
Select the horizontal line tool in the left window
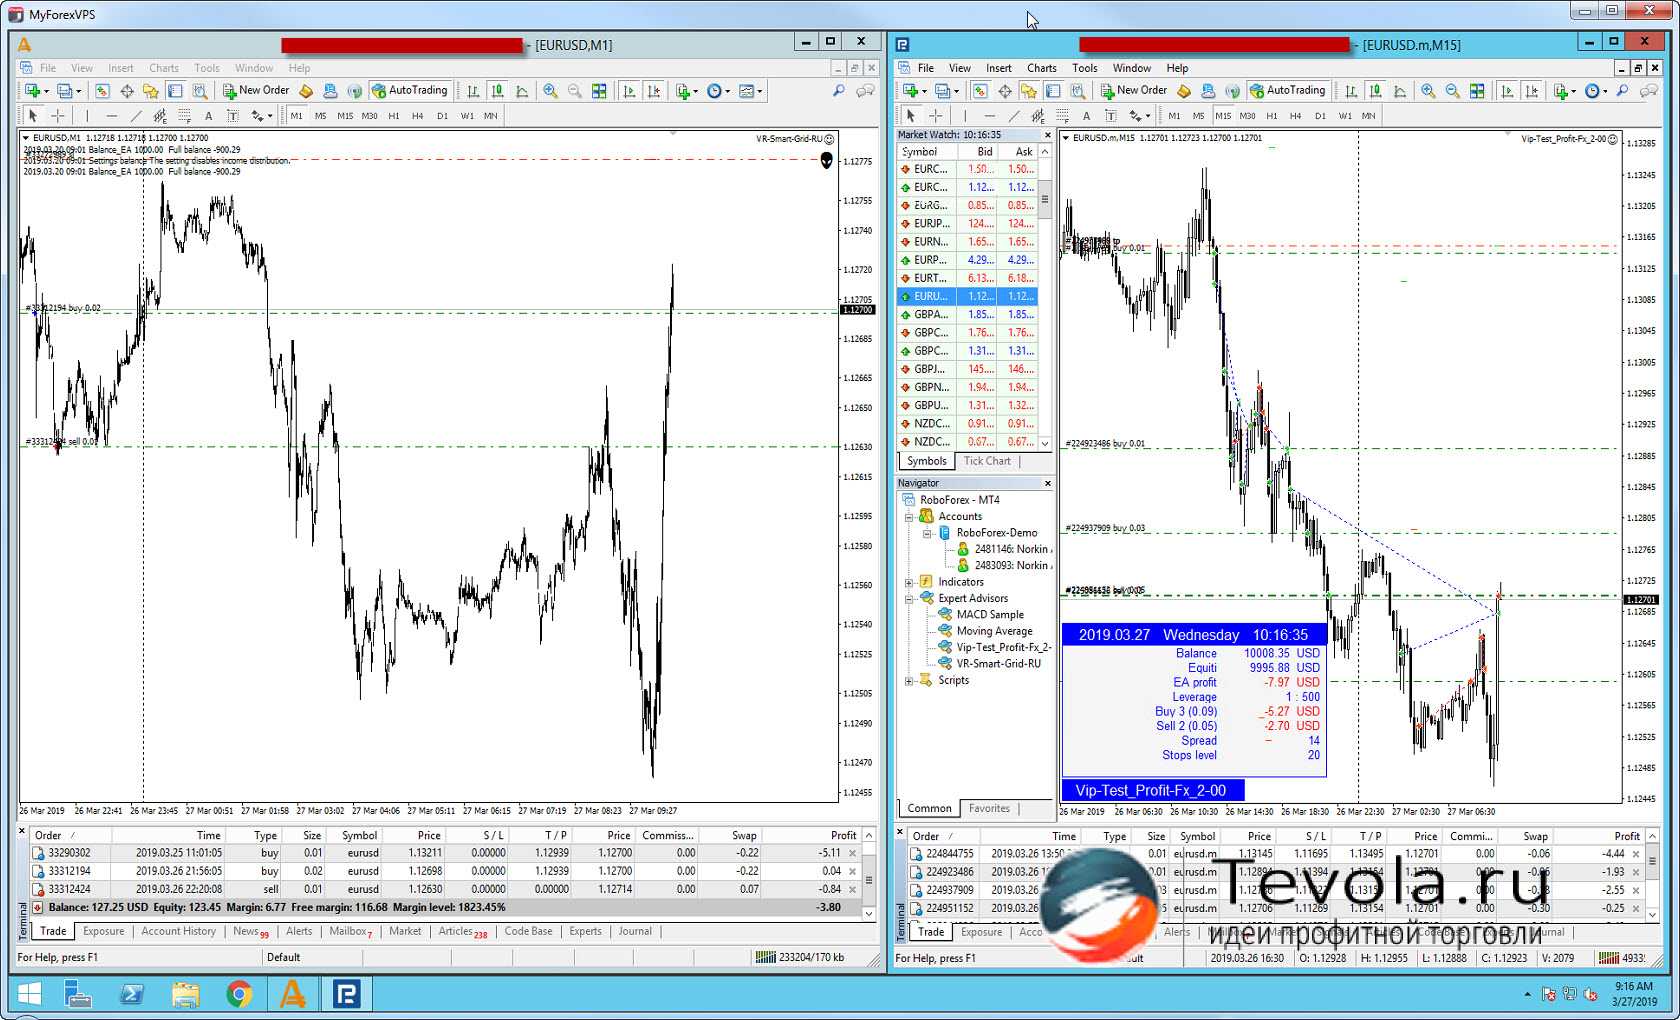click(111, 116)
